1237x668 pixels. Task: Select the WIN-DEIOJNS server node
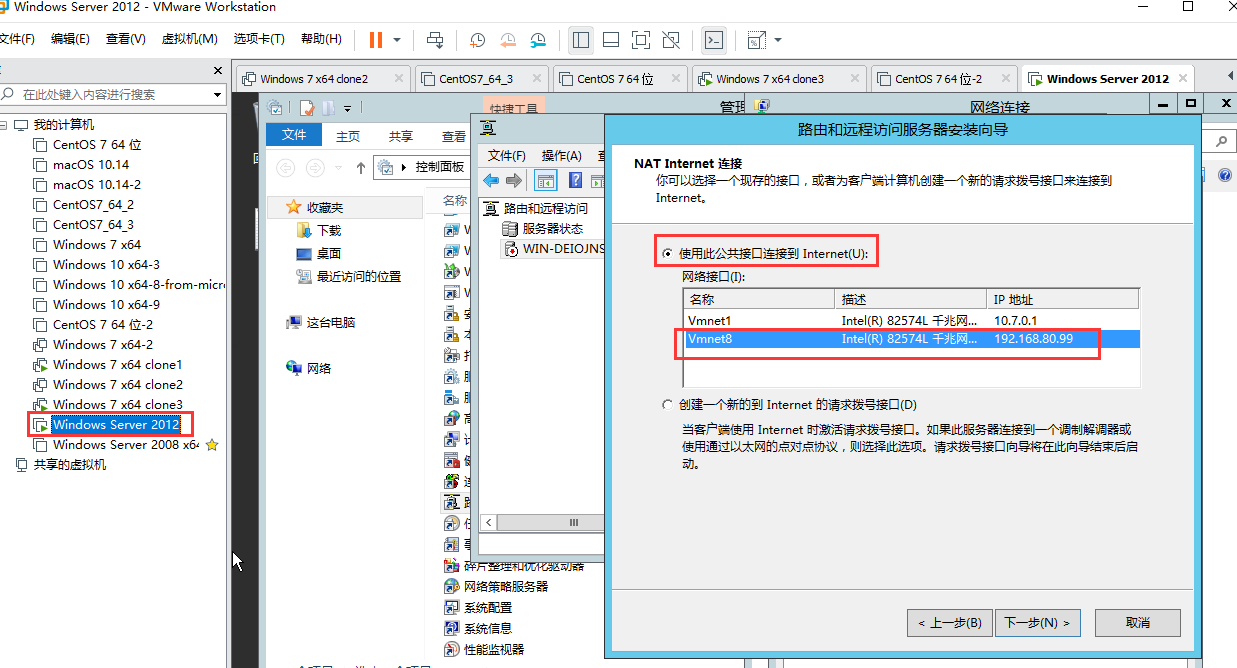(x=554, y=248)
